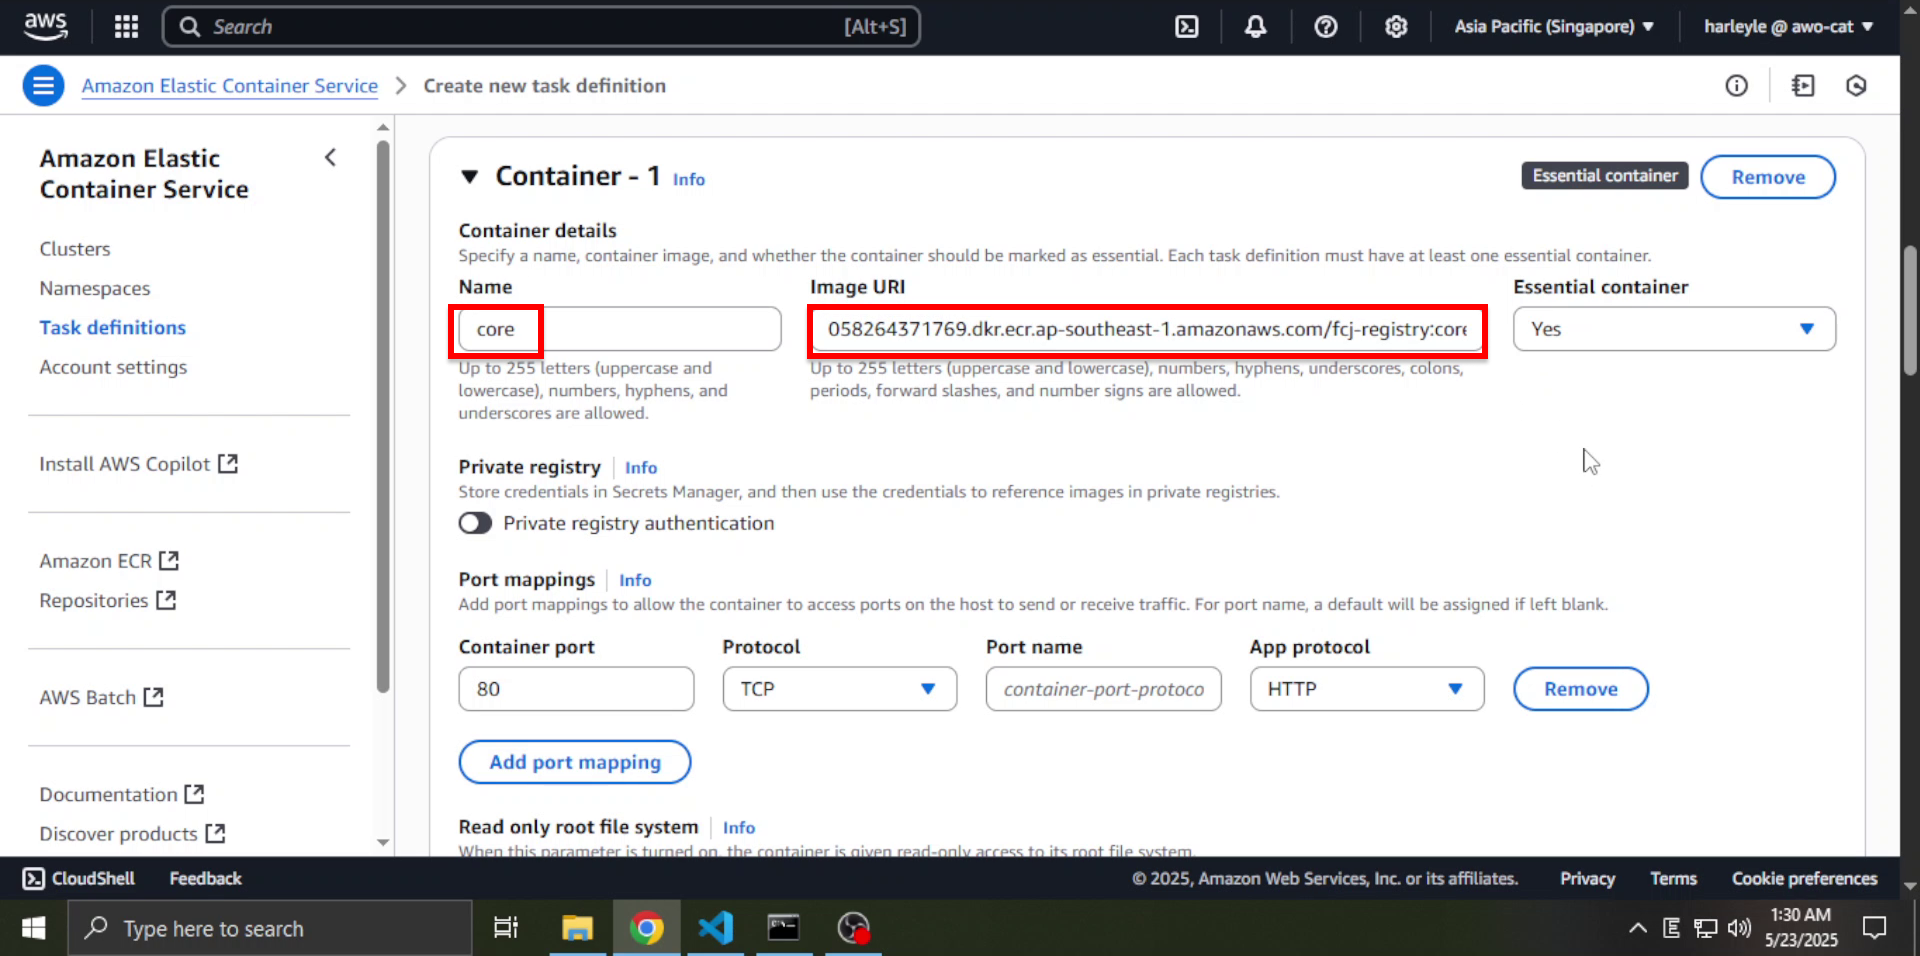
Task: Focus the Port name field
Action: click(1103, 689)
